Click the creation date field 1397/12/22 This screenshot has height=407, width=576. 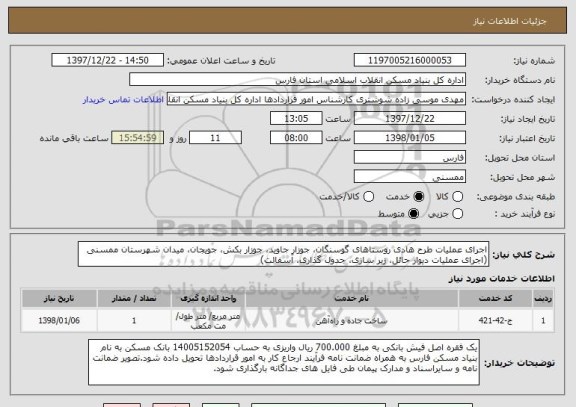pyautogui.click(x=410, y=118)
